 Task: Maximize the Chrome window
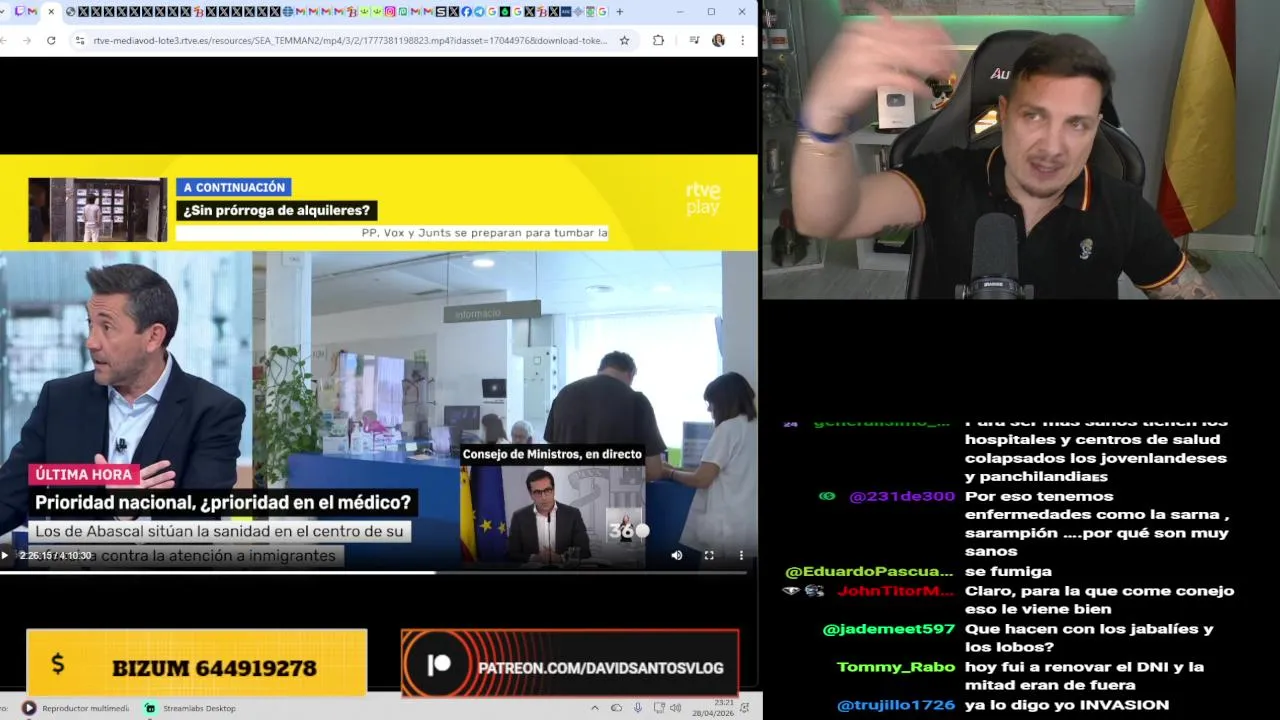711,11
